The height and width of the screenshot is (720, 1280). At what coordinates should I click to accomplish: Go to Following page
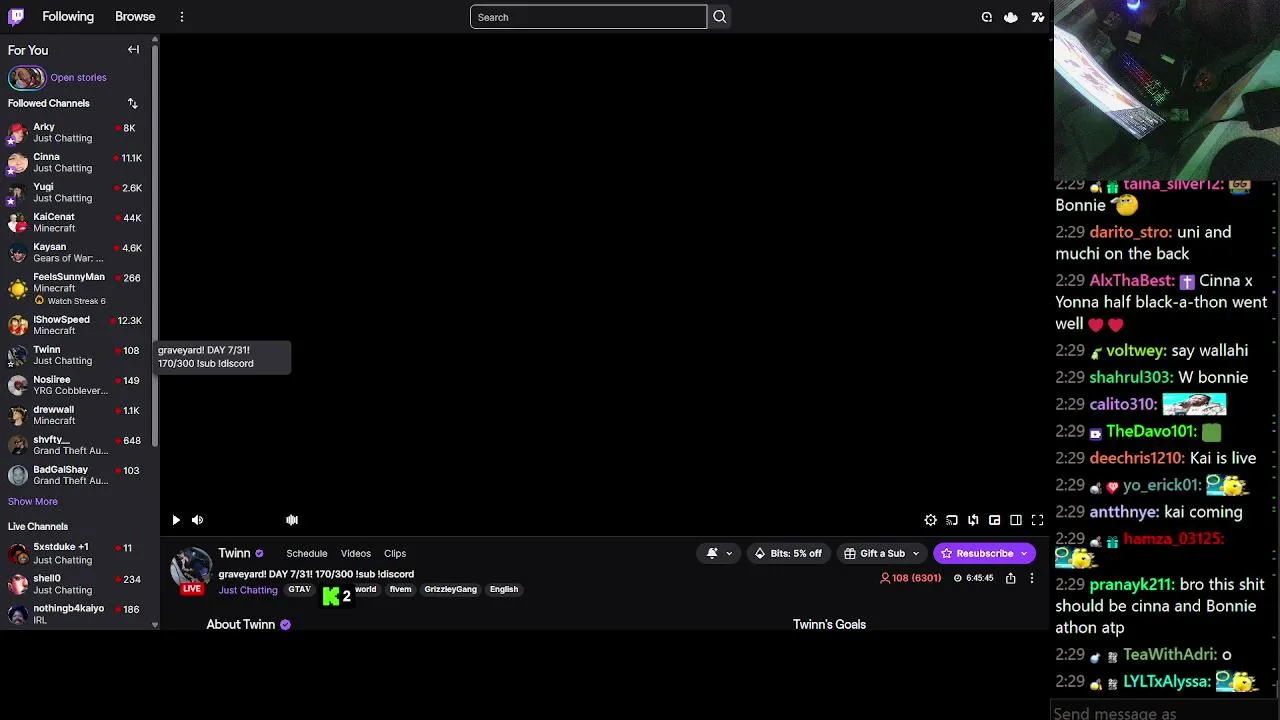(68, 17)
